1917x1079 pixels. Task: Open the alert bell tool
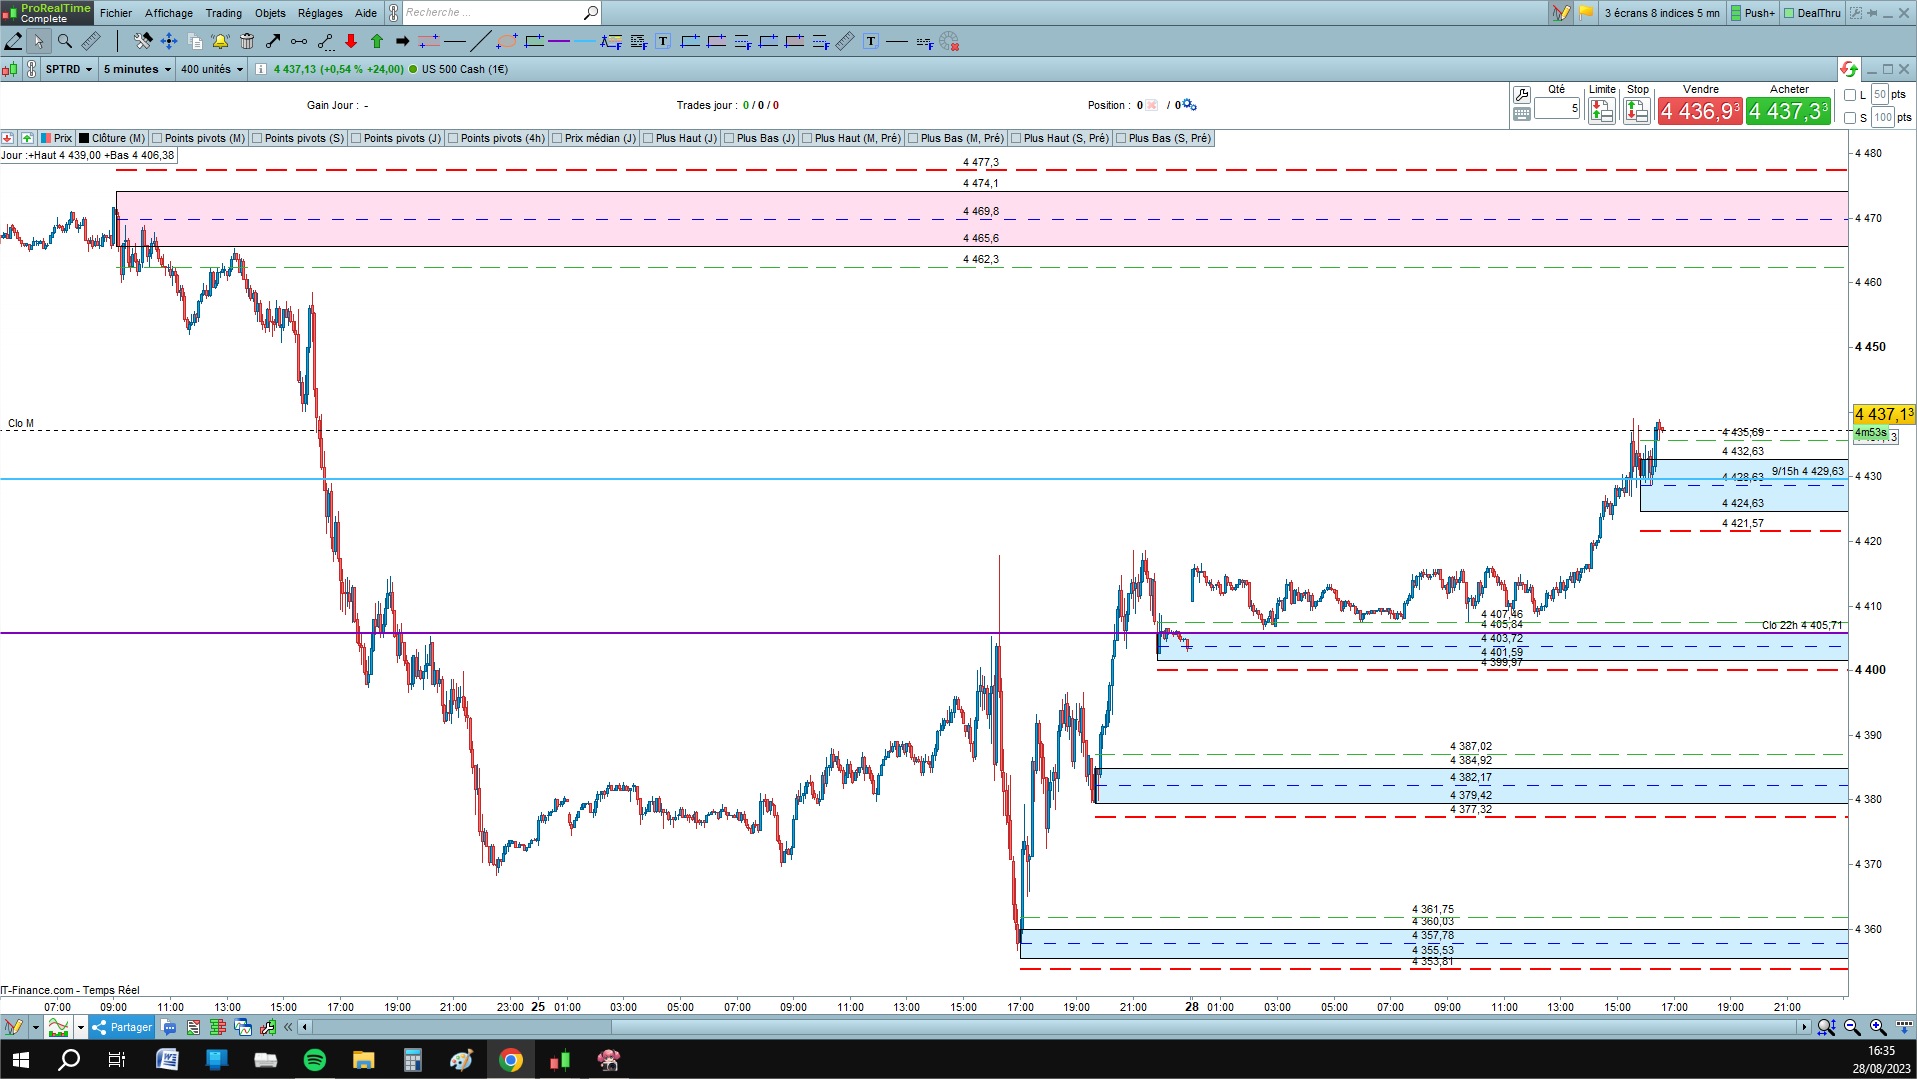(x=220, y=41)
